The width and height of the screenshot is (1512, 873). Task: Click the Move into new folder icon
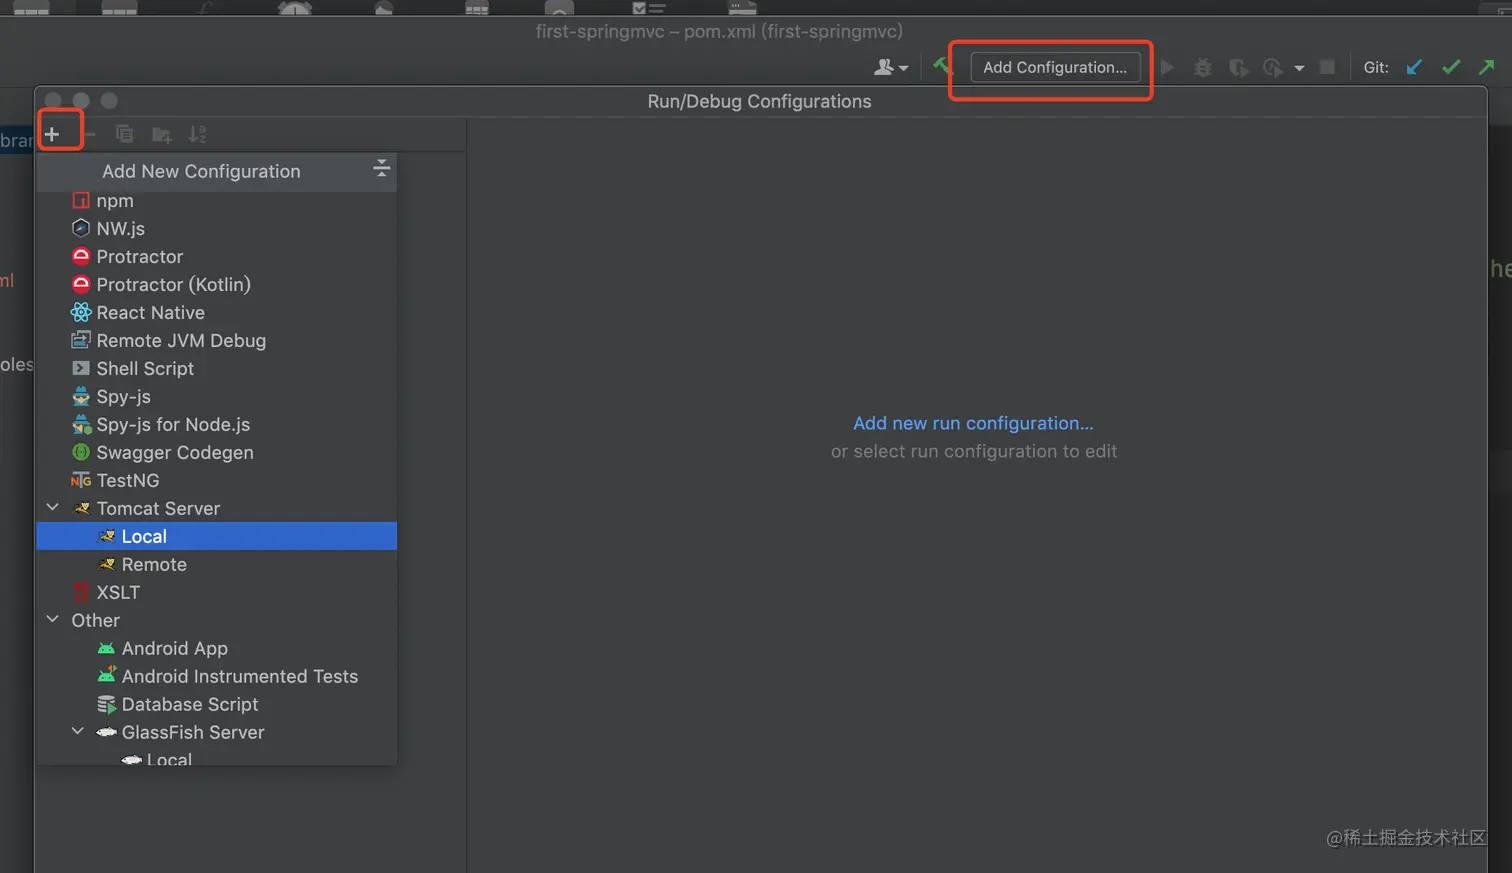[x=161, y=134]
